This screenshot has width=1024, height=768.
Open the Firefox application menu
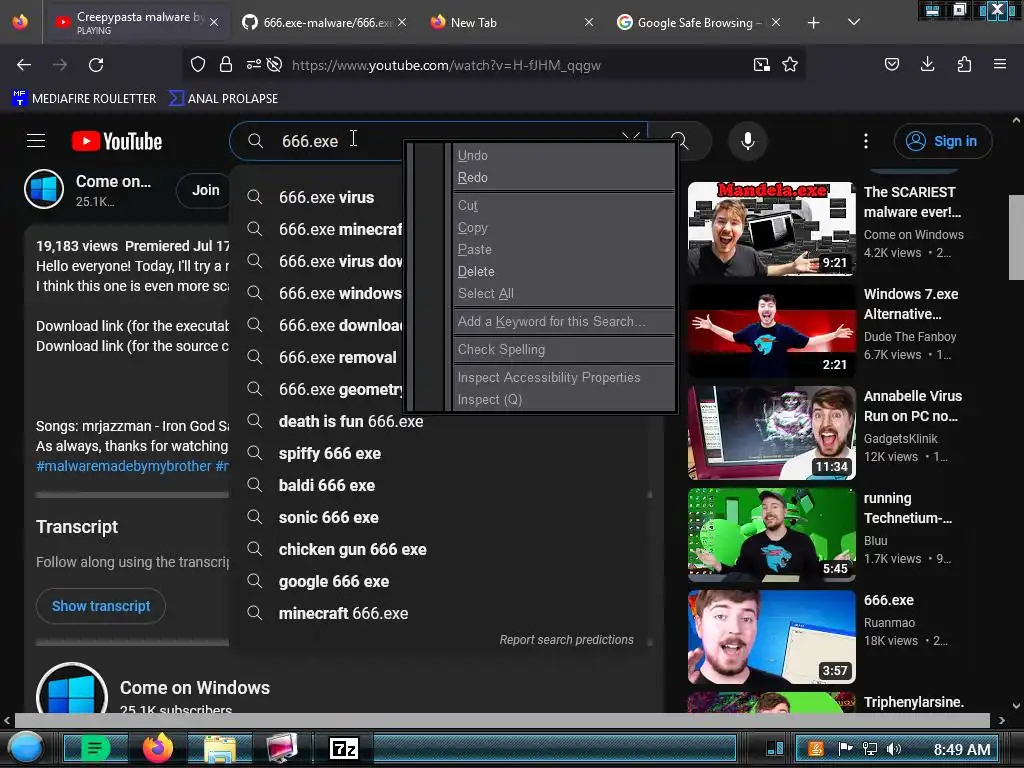point(1000,64)
